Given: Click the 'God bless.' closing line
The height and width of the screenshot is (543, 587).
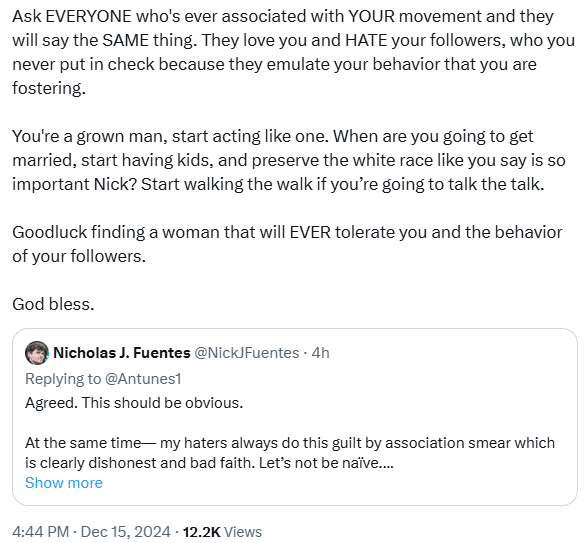Looking at the screenshot, I should click(53, 304).
